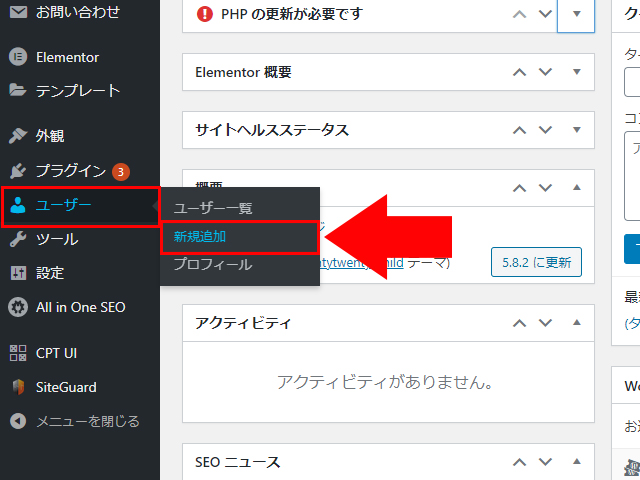
Task: Click the 5.8.2 に更新 button
Action: pyautogui.click(x=536, y=262)
